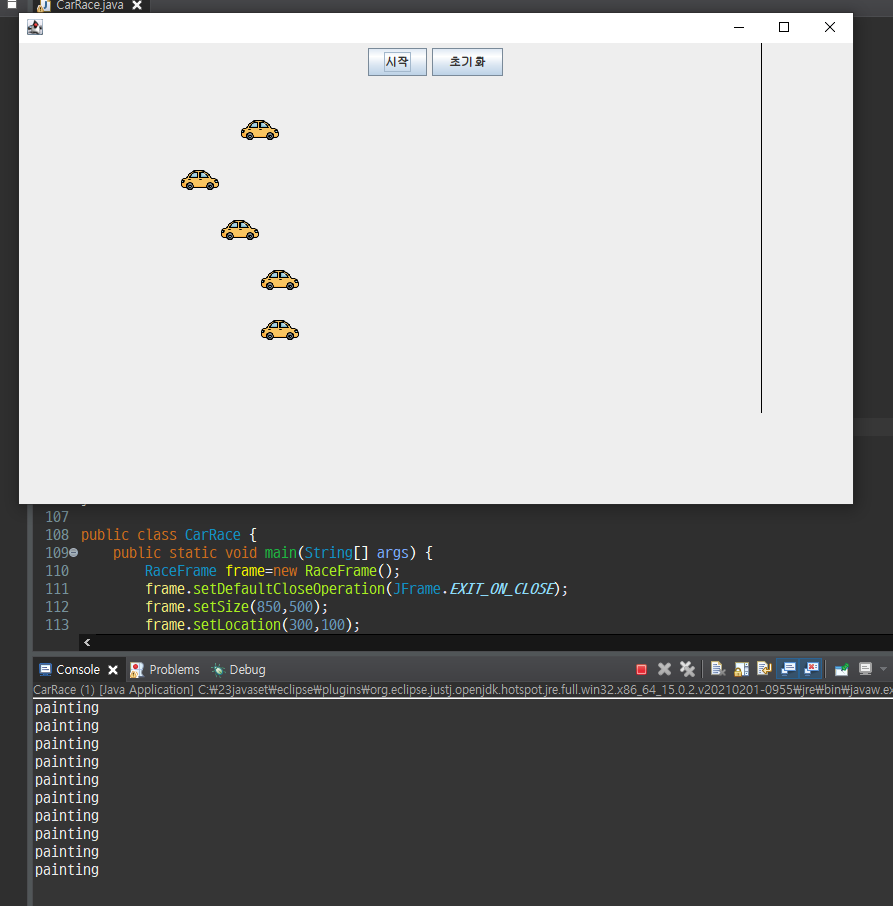
Task: Click the bottom yellow car
Action: coord(280,330)
